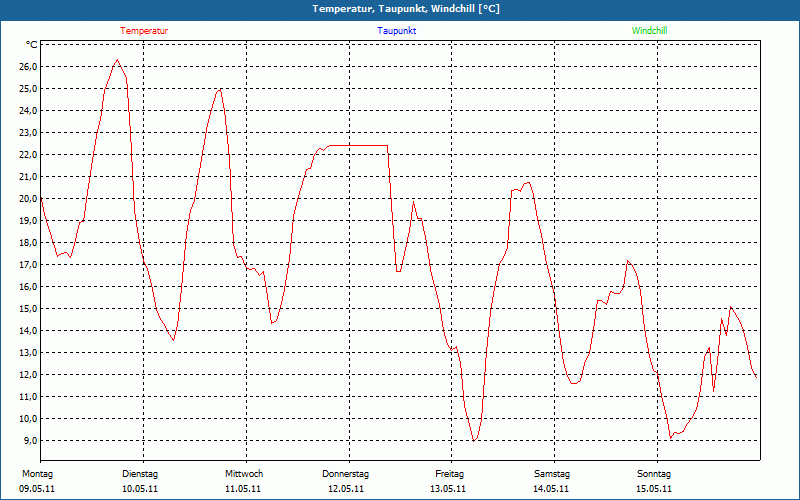Select the Sonntag day label
The image size is (800, 500).
[654, 474]
